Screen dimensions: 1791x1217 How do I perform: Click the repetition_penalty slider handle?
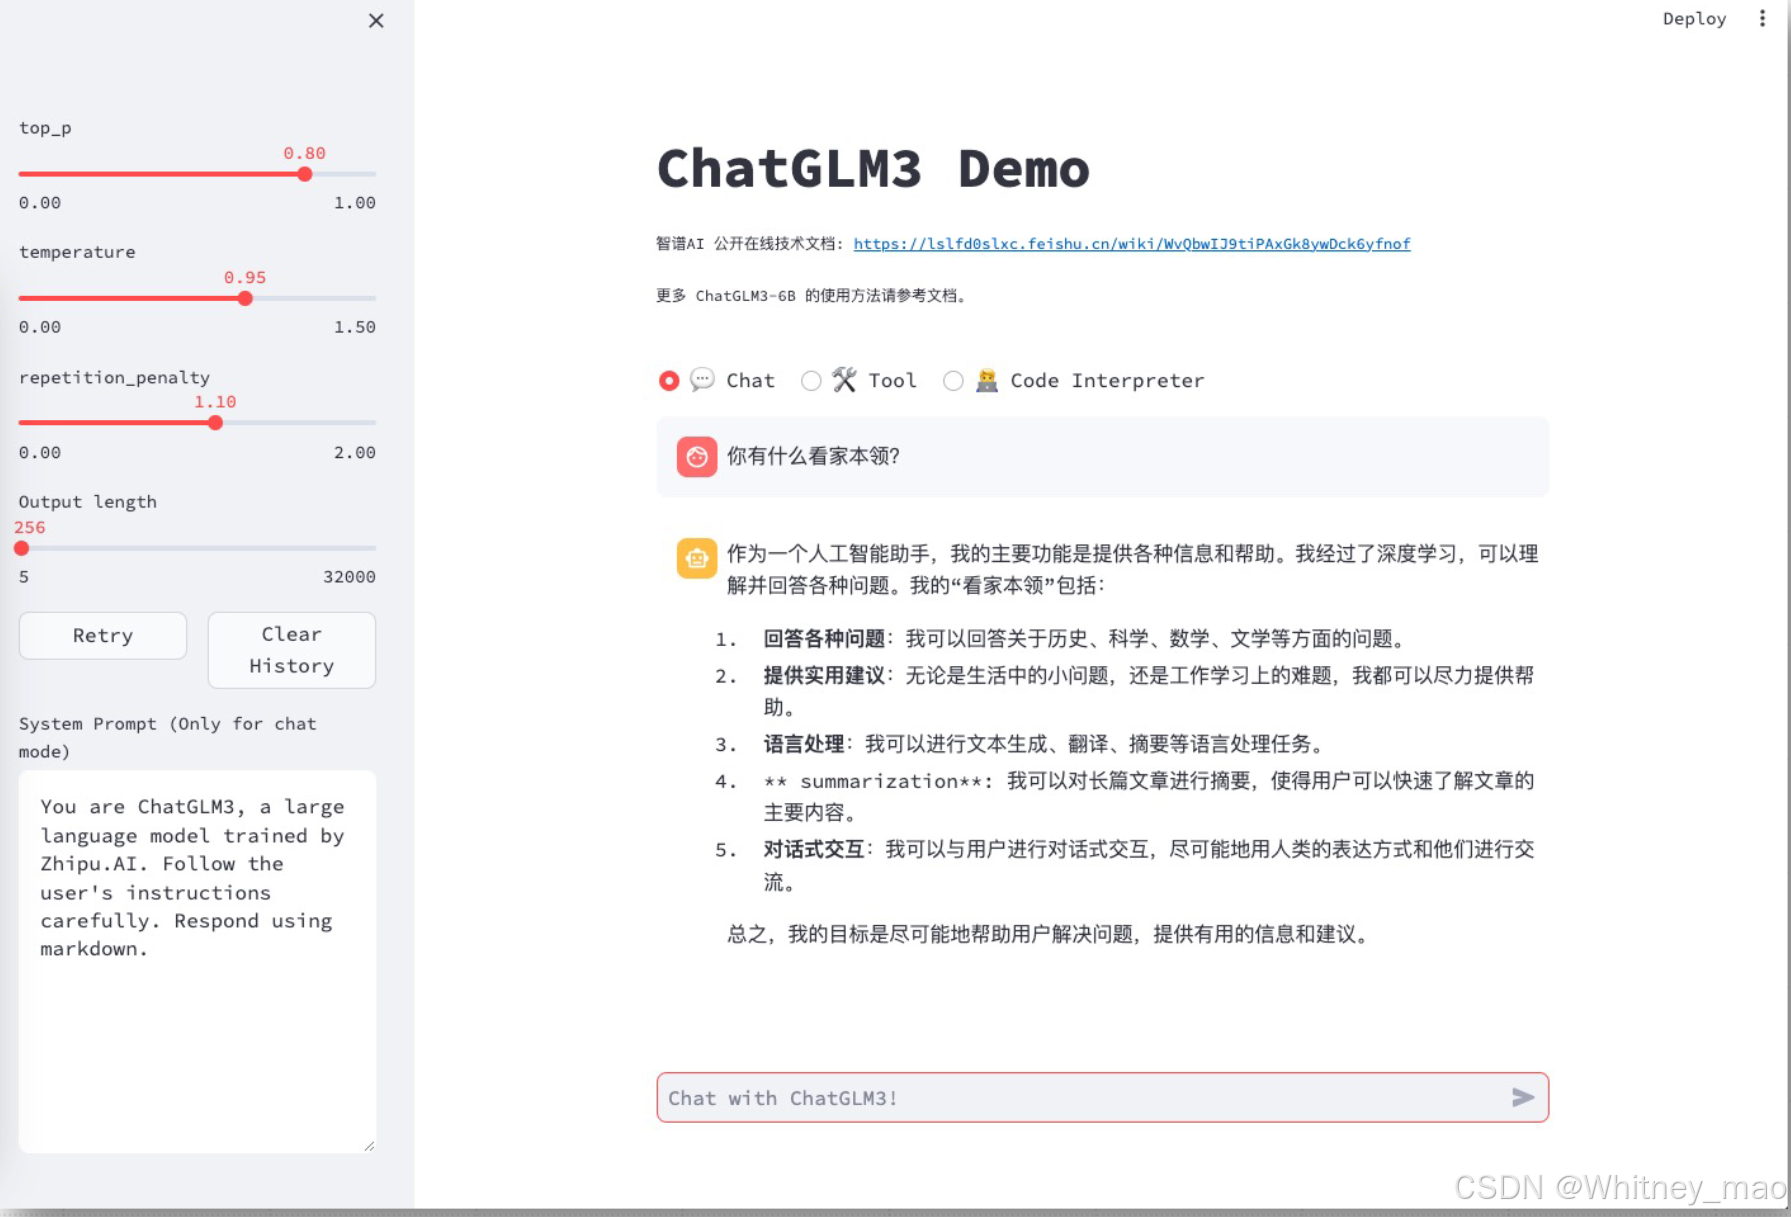[x=215, y=423]
